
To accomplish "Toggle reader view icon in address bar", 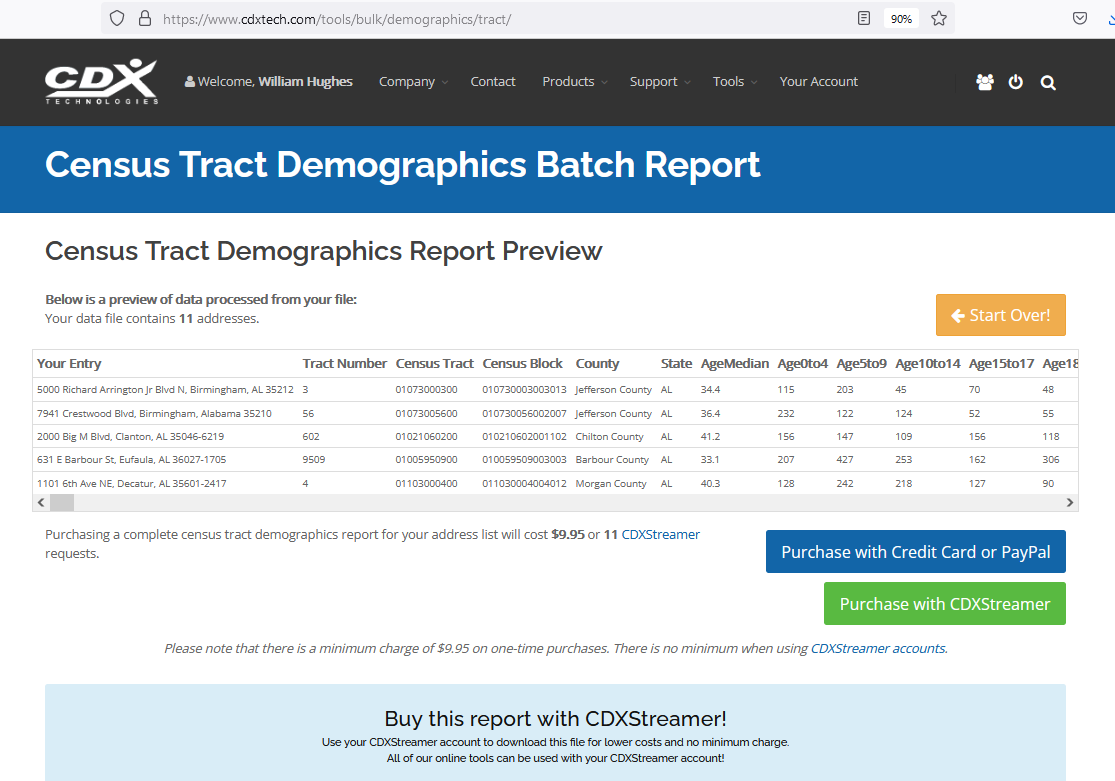I will 863,18.
